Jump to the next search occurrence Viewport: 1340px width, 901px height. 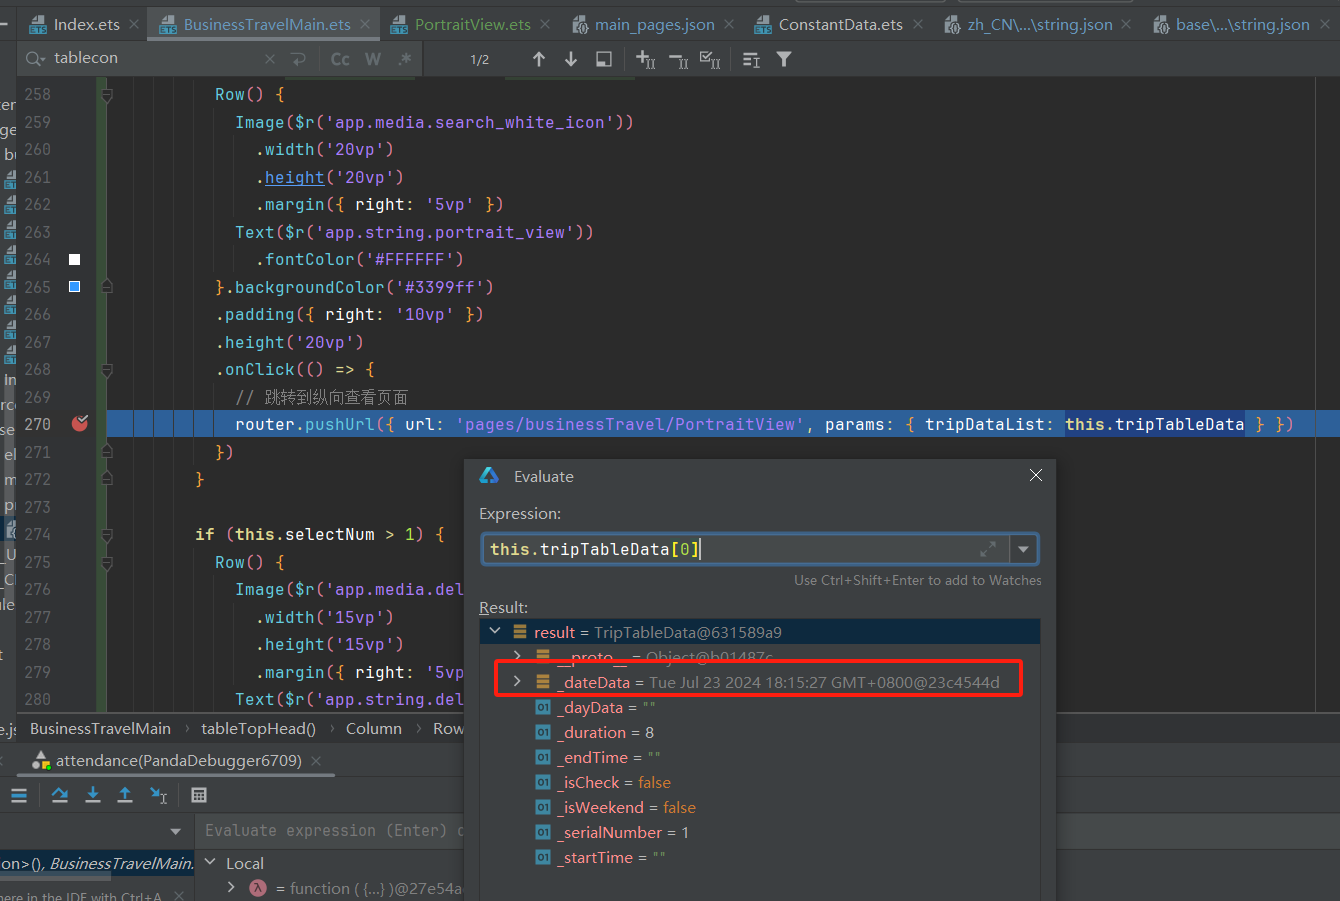click(571, 60)
